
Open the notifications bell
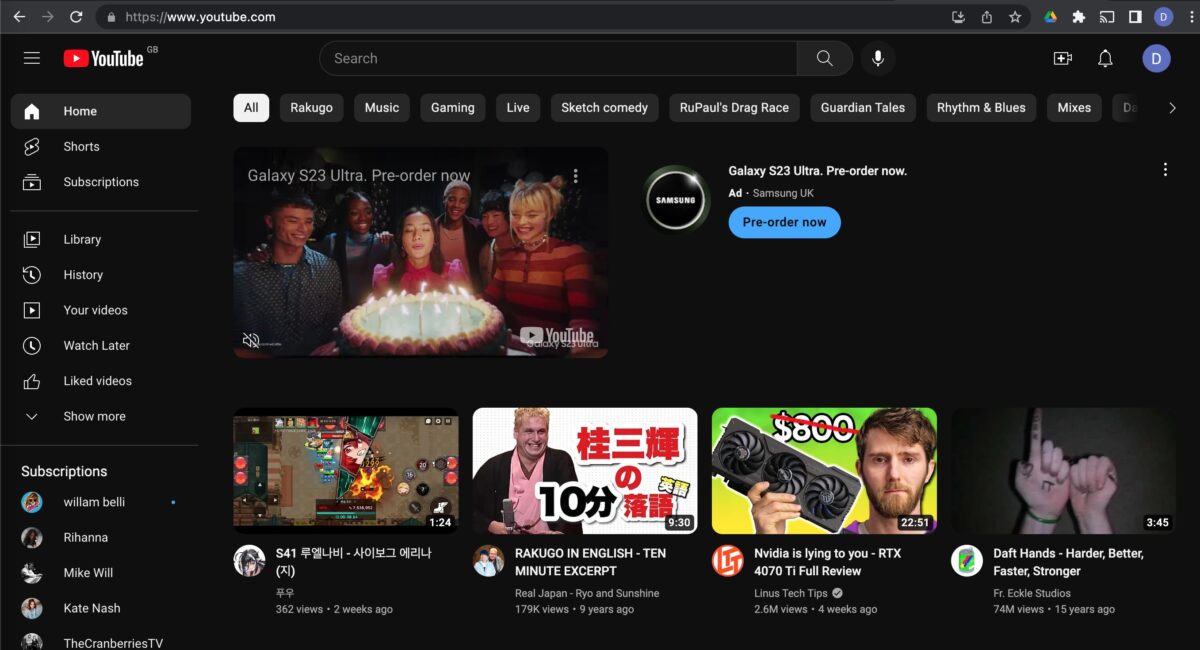click(1105, 58)
